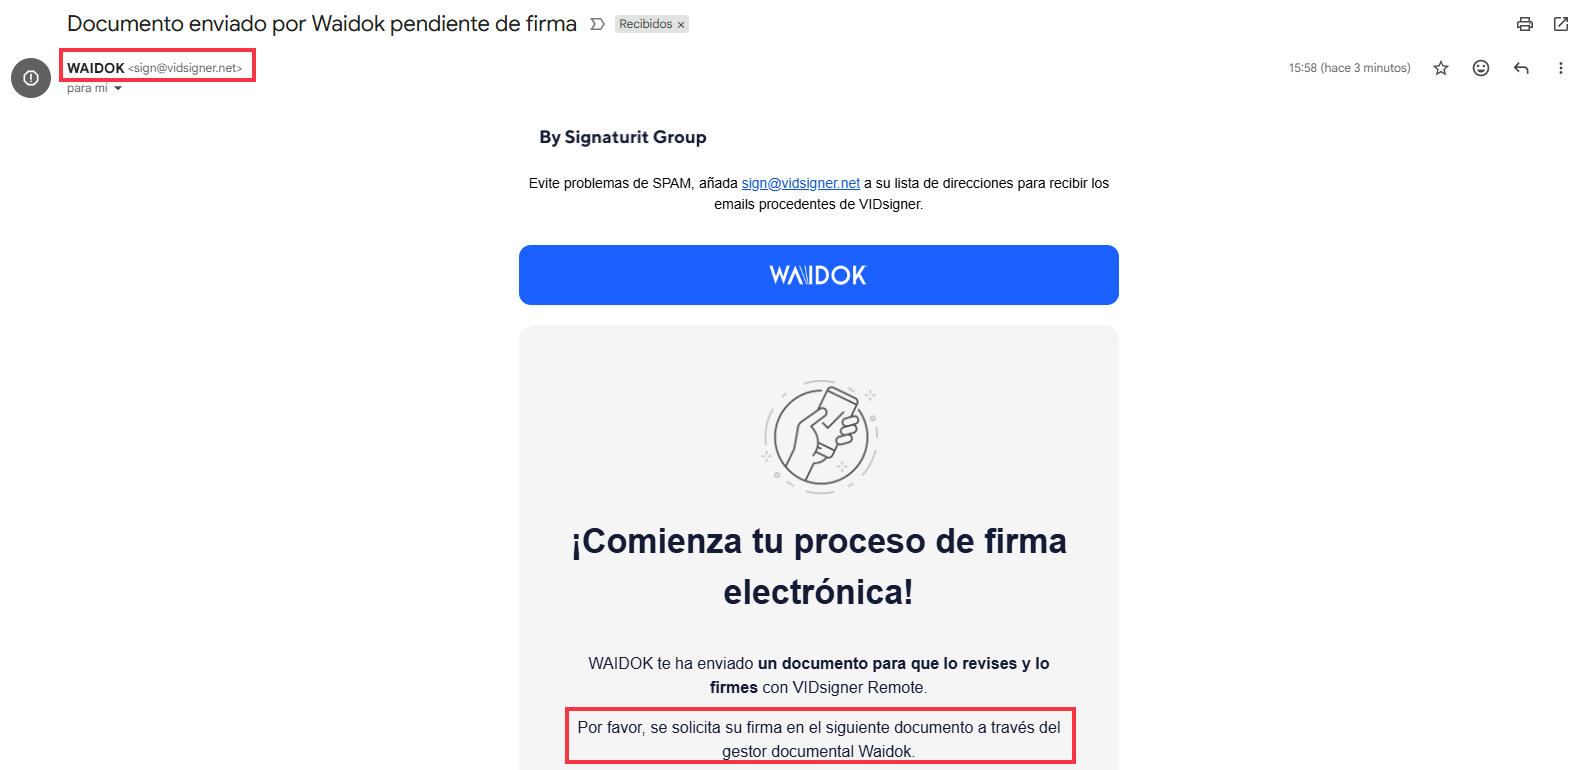Image resolution: width=1586 pixels, height=770 pixels.
Task: Remove the Recibidos label with its x
Action: tap(681, 25)
